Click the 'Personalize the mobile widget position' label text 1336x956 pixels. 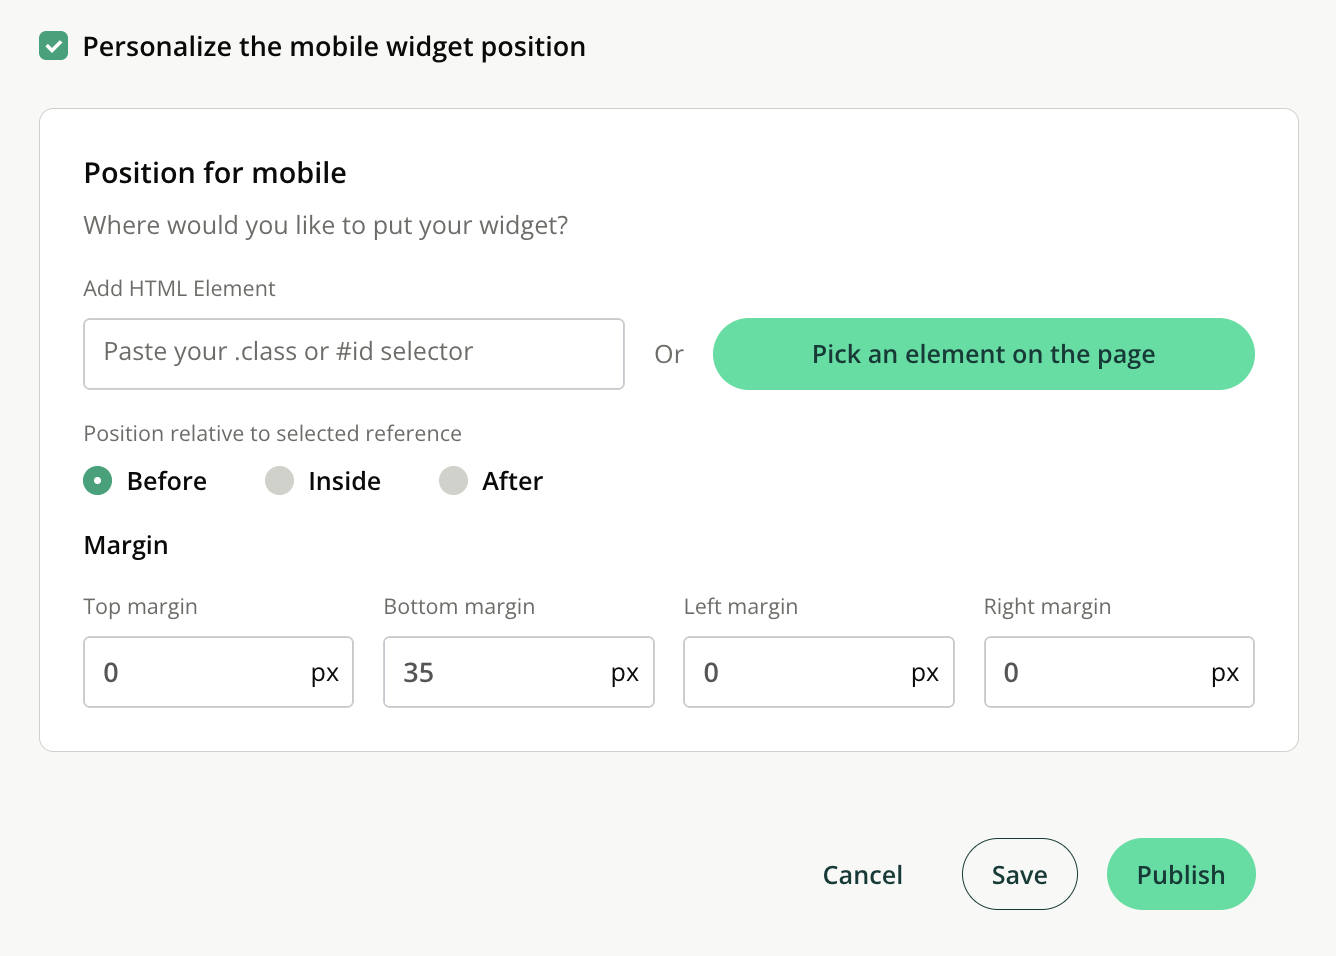(334, 47)
